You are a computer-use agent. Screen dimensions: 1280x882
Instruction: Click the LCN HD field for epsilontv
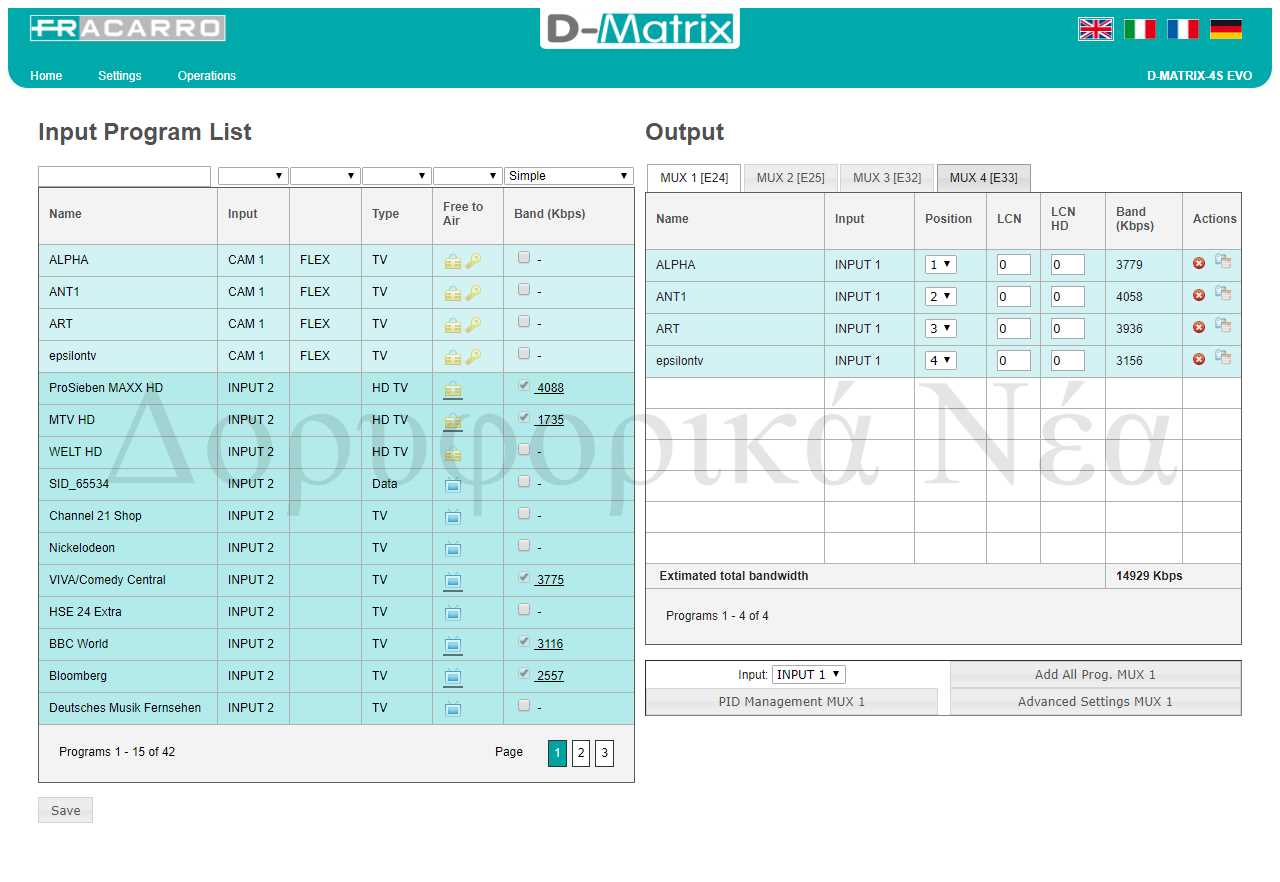[1068, 361]
